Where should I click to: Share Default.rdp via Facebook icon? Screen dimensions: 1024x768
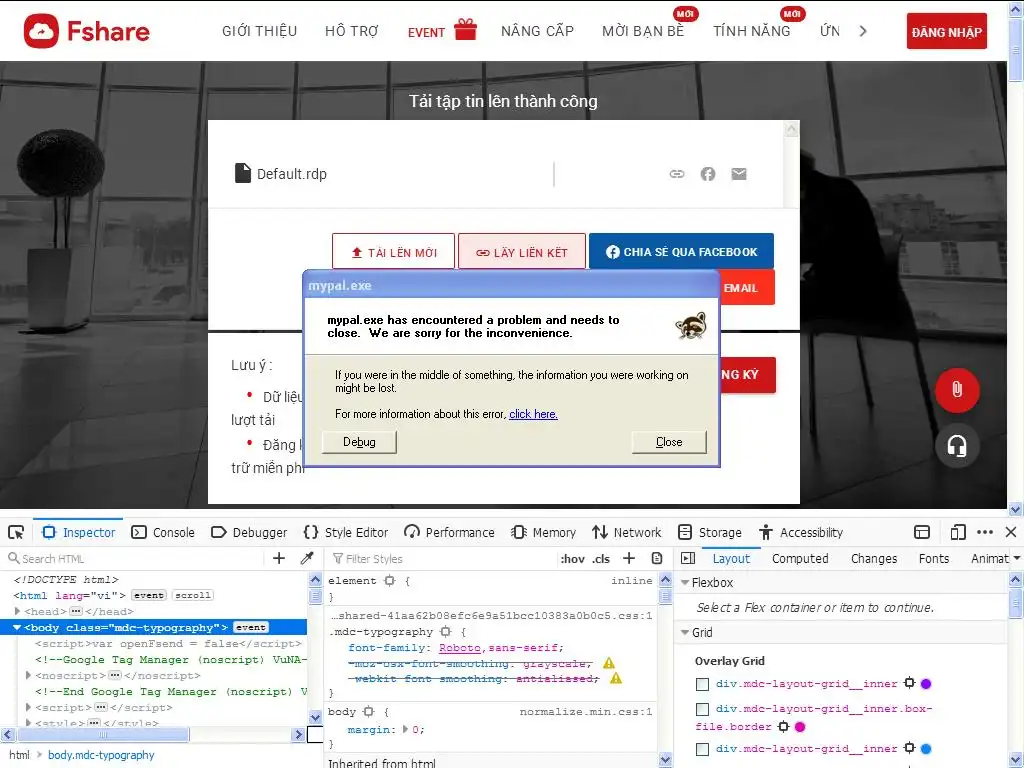(x=708, y=174)
